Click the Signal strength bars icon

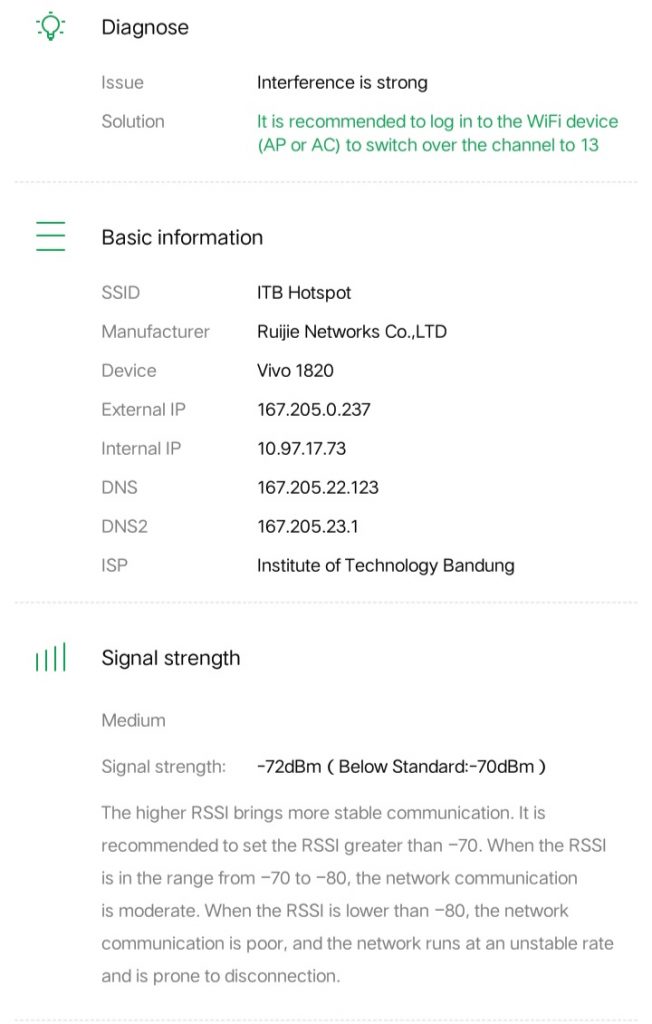pyautogui.click(x=50, y=658)
